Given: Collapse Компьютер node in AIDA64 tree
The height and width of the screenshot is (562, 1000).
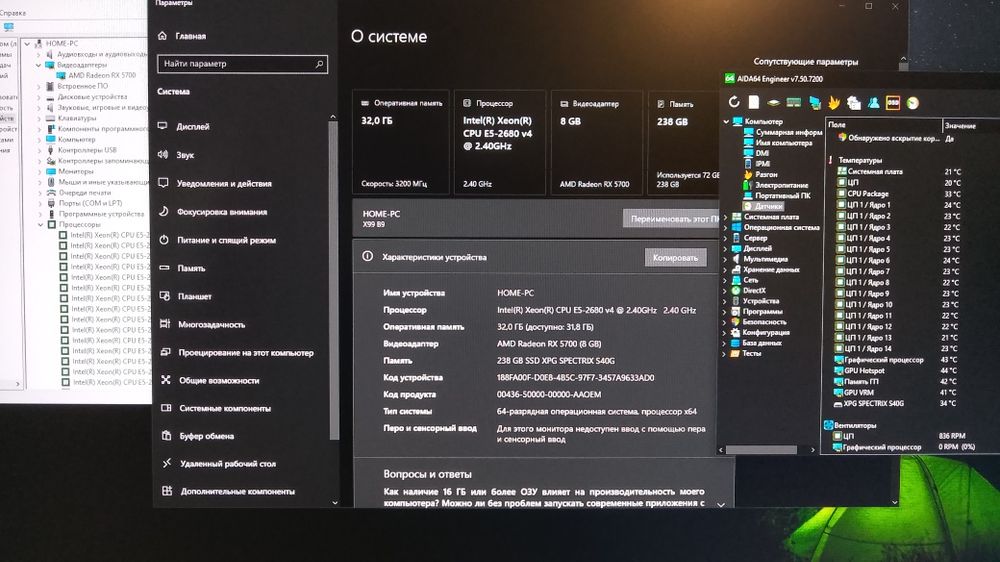Looking at the screenshot, I should click(726, 121).
